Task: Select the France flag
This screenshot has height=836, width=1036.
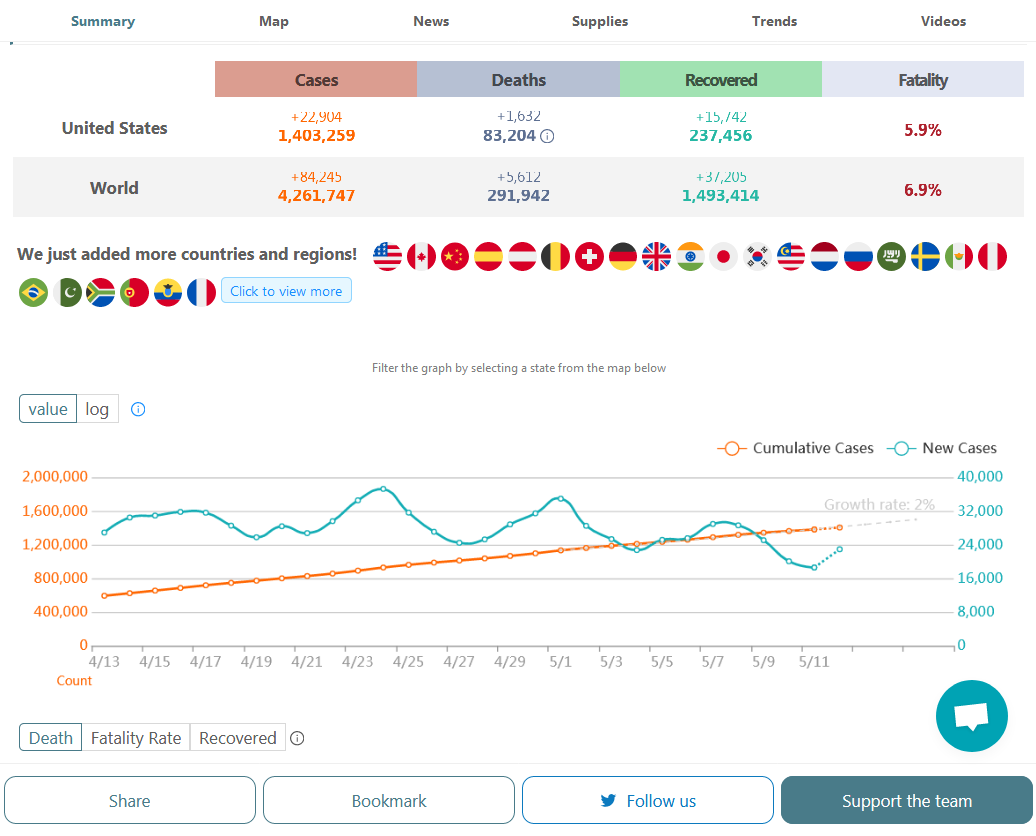Action: click(202, 293)
